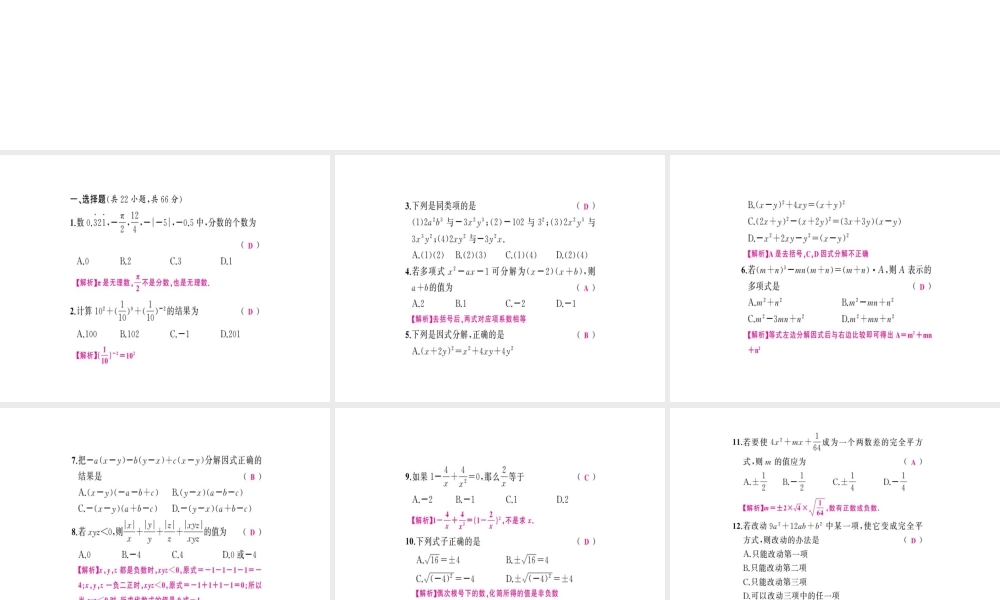Click option A.100 in question 2
This screenshot has width=1000, height=600.
pos(86,334)
